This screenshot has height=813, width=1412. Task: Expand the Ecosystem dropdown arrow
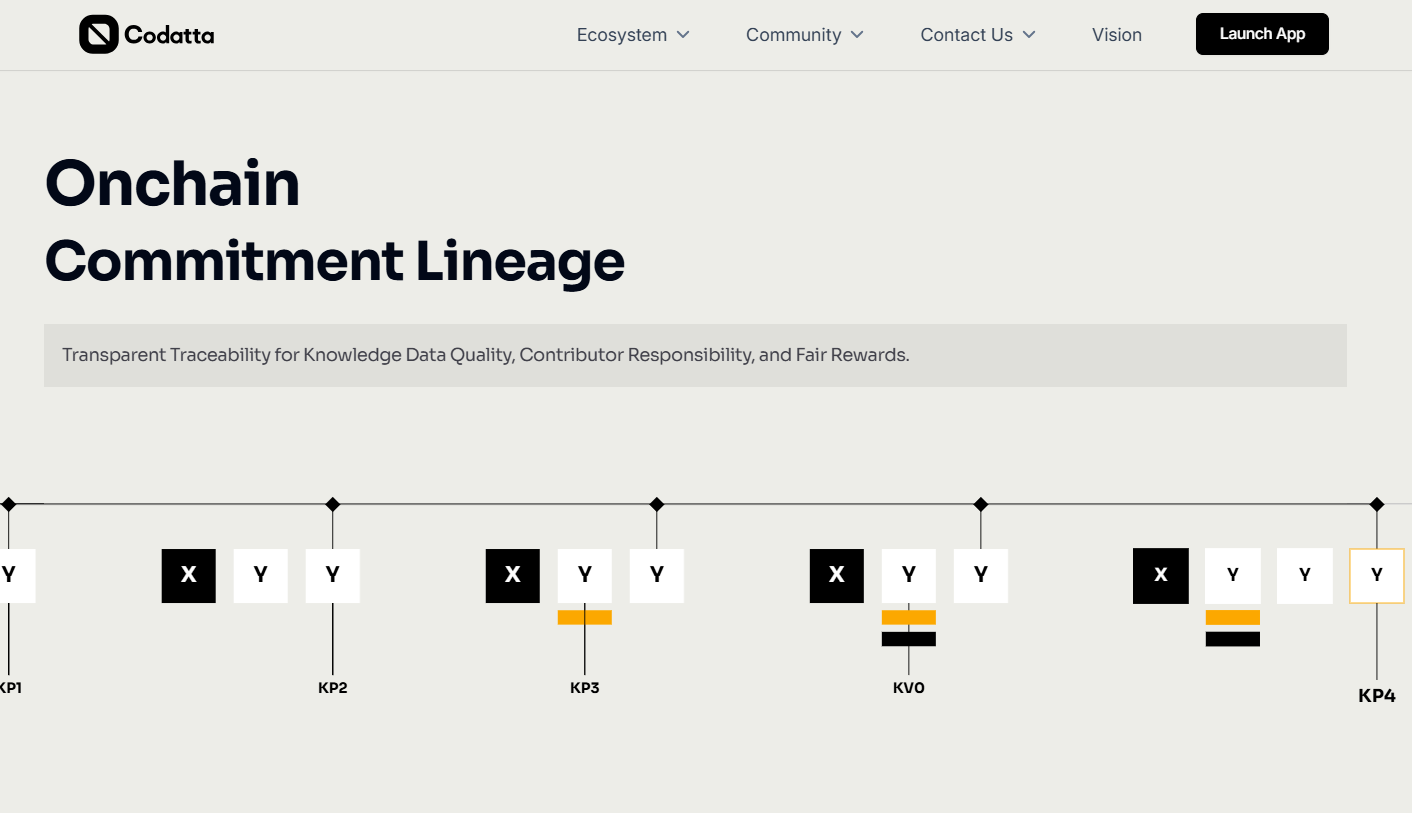[x=683, y=35]
